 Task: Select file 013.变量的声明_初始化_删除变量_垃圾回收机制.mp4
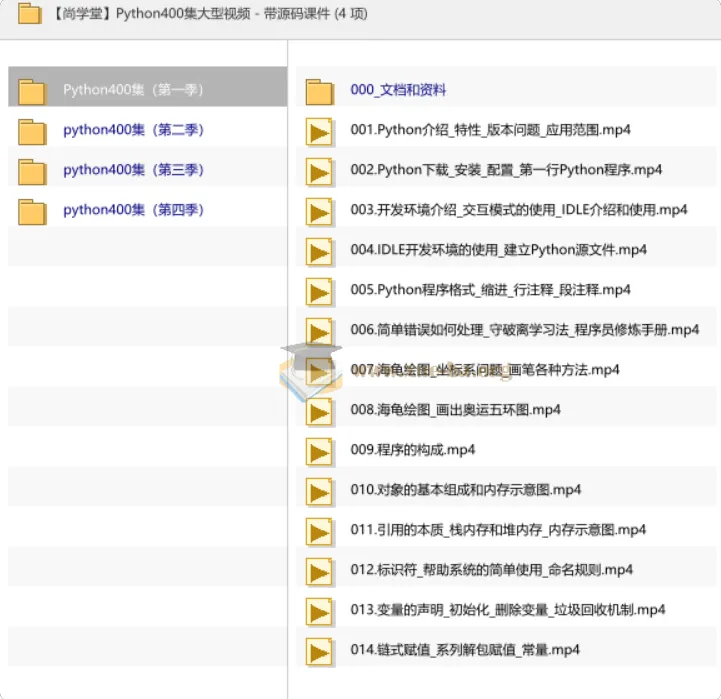point(508,610)
